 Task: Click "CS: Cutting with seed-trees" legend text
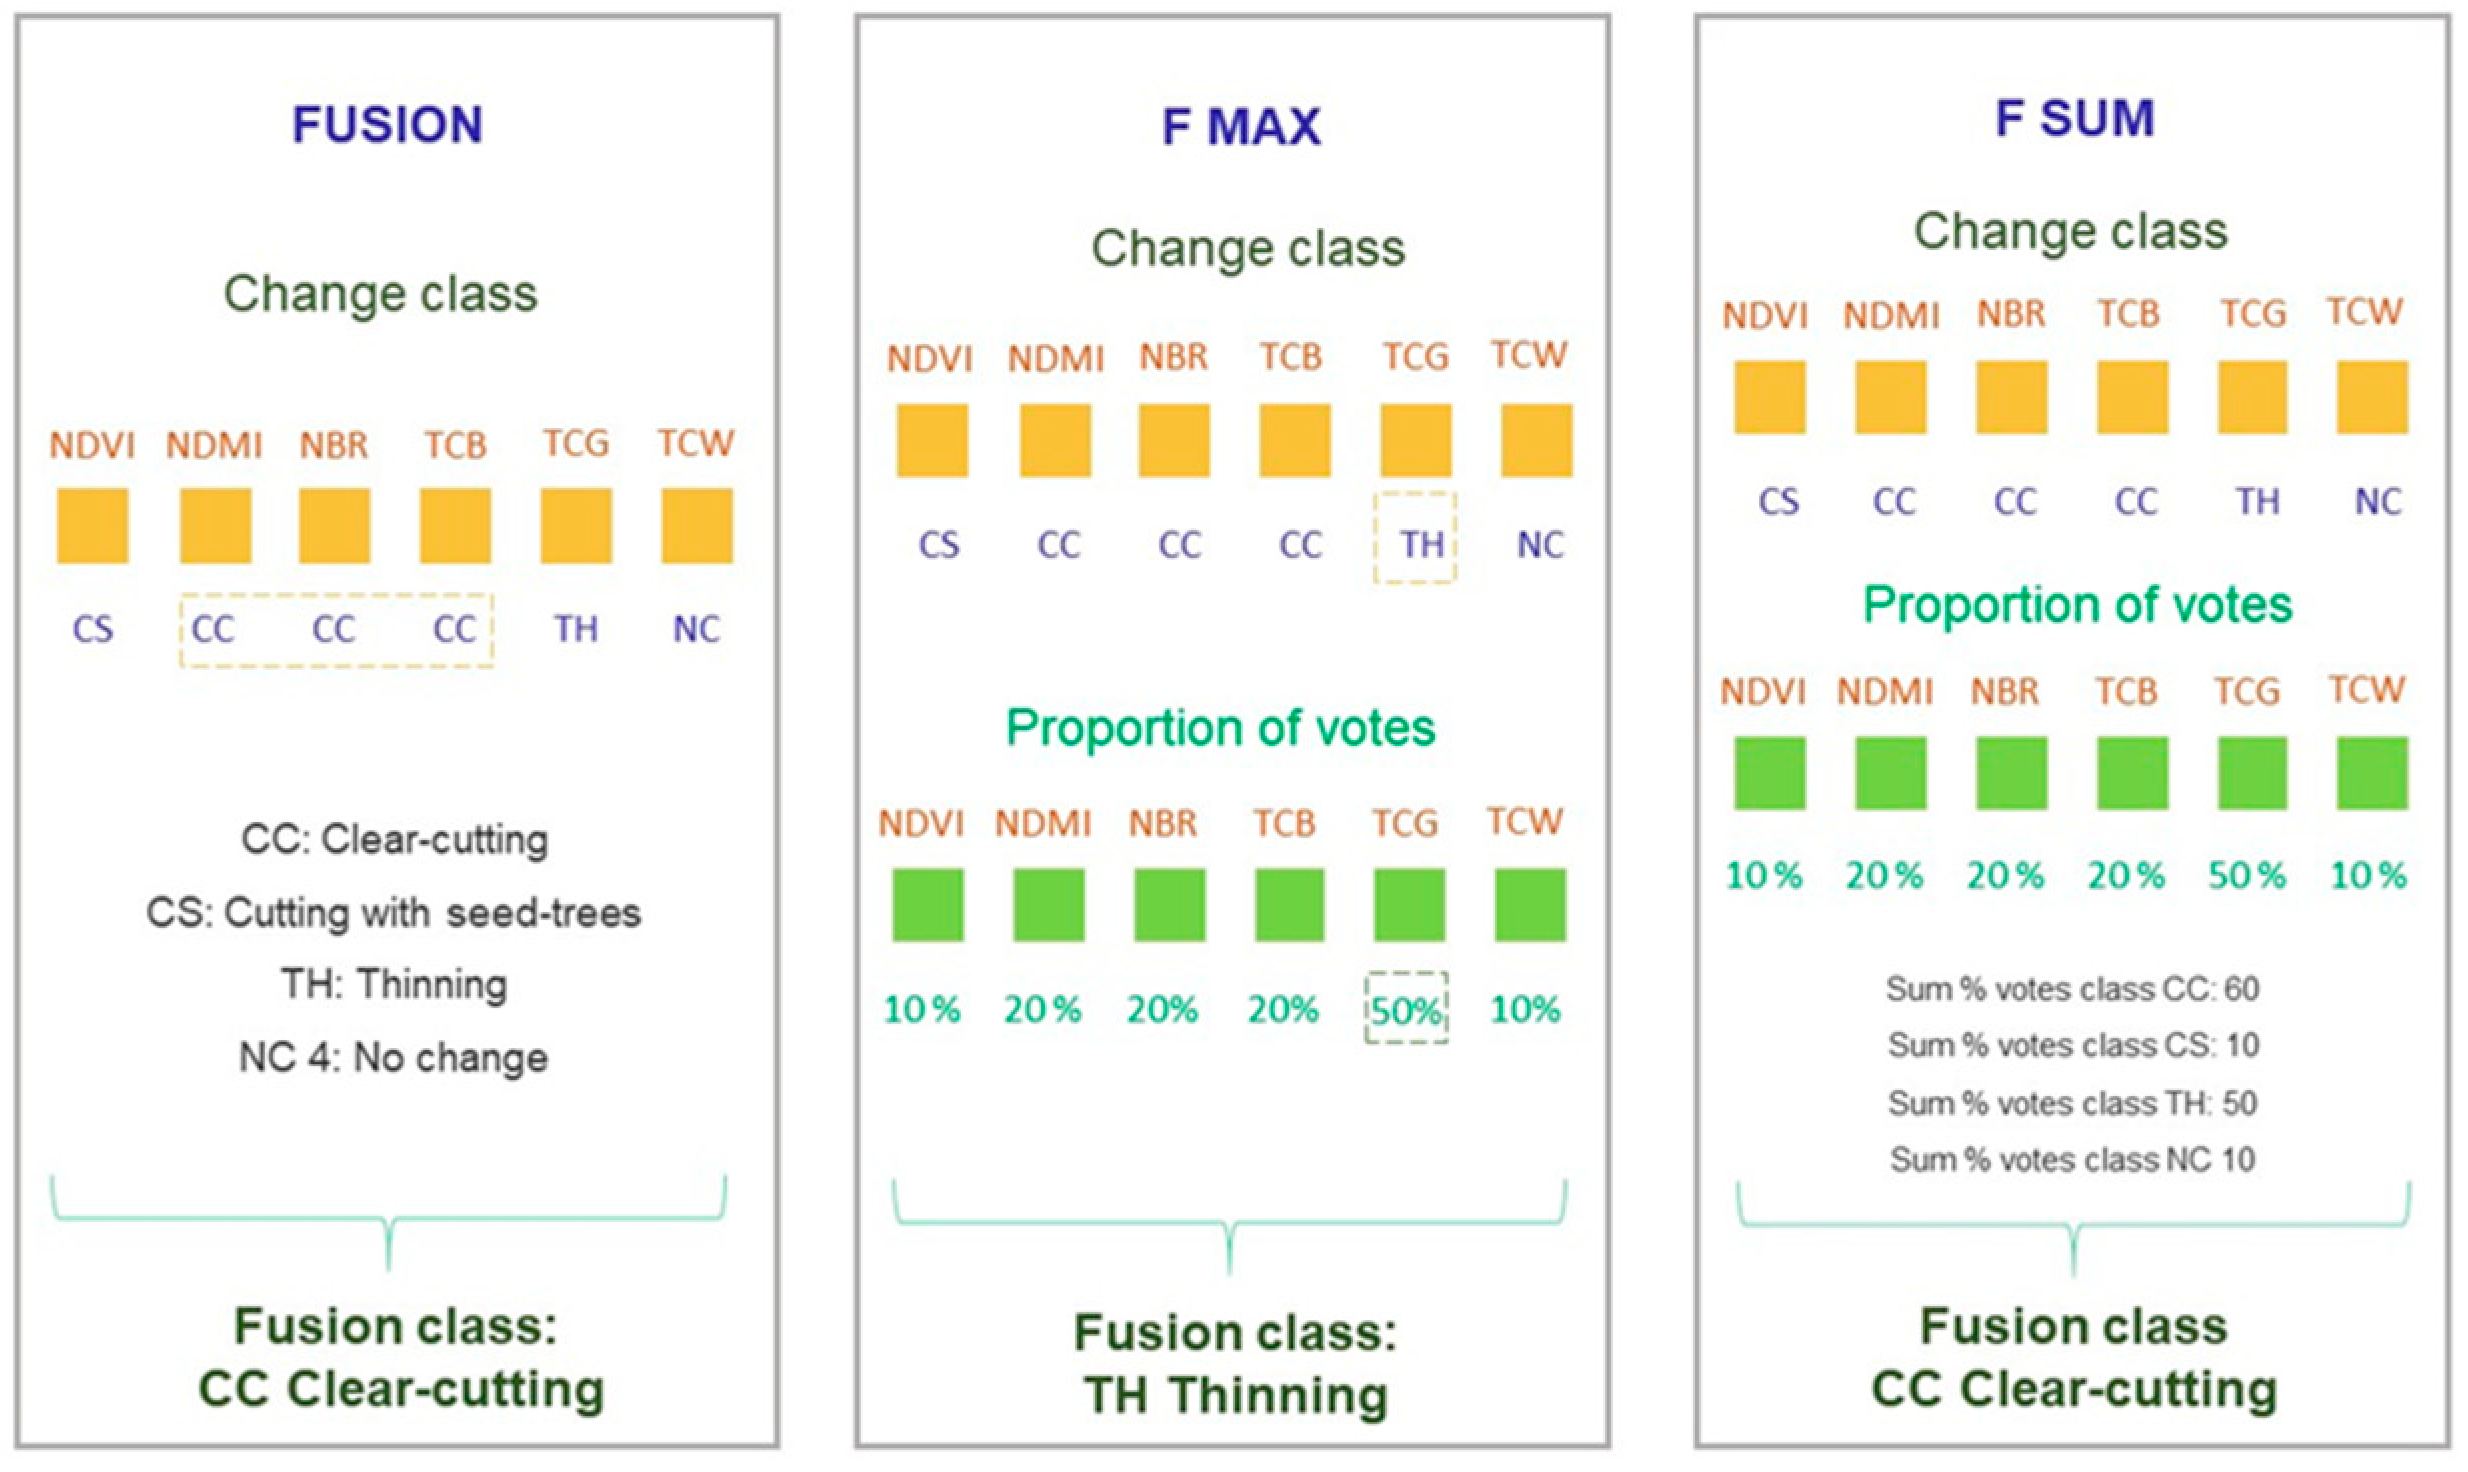tap(394, 913)
